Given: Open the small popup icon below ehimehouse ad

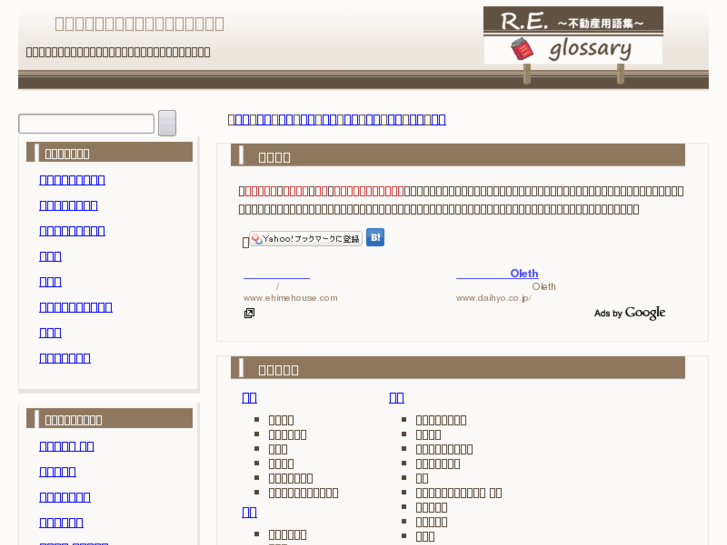Looking at the screenshot, I should coord(249,314).
